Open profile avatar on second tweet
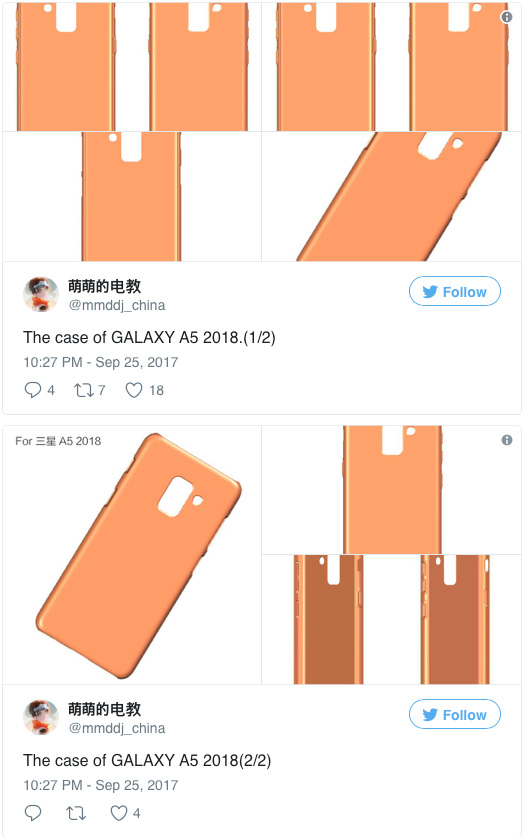Viewport: 525px width, 837px height. pos(41,717)
